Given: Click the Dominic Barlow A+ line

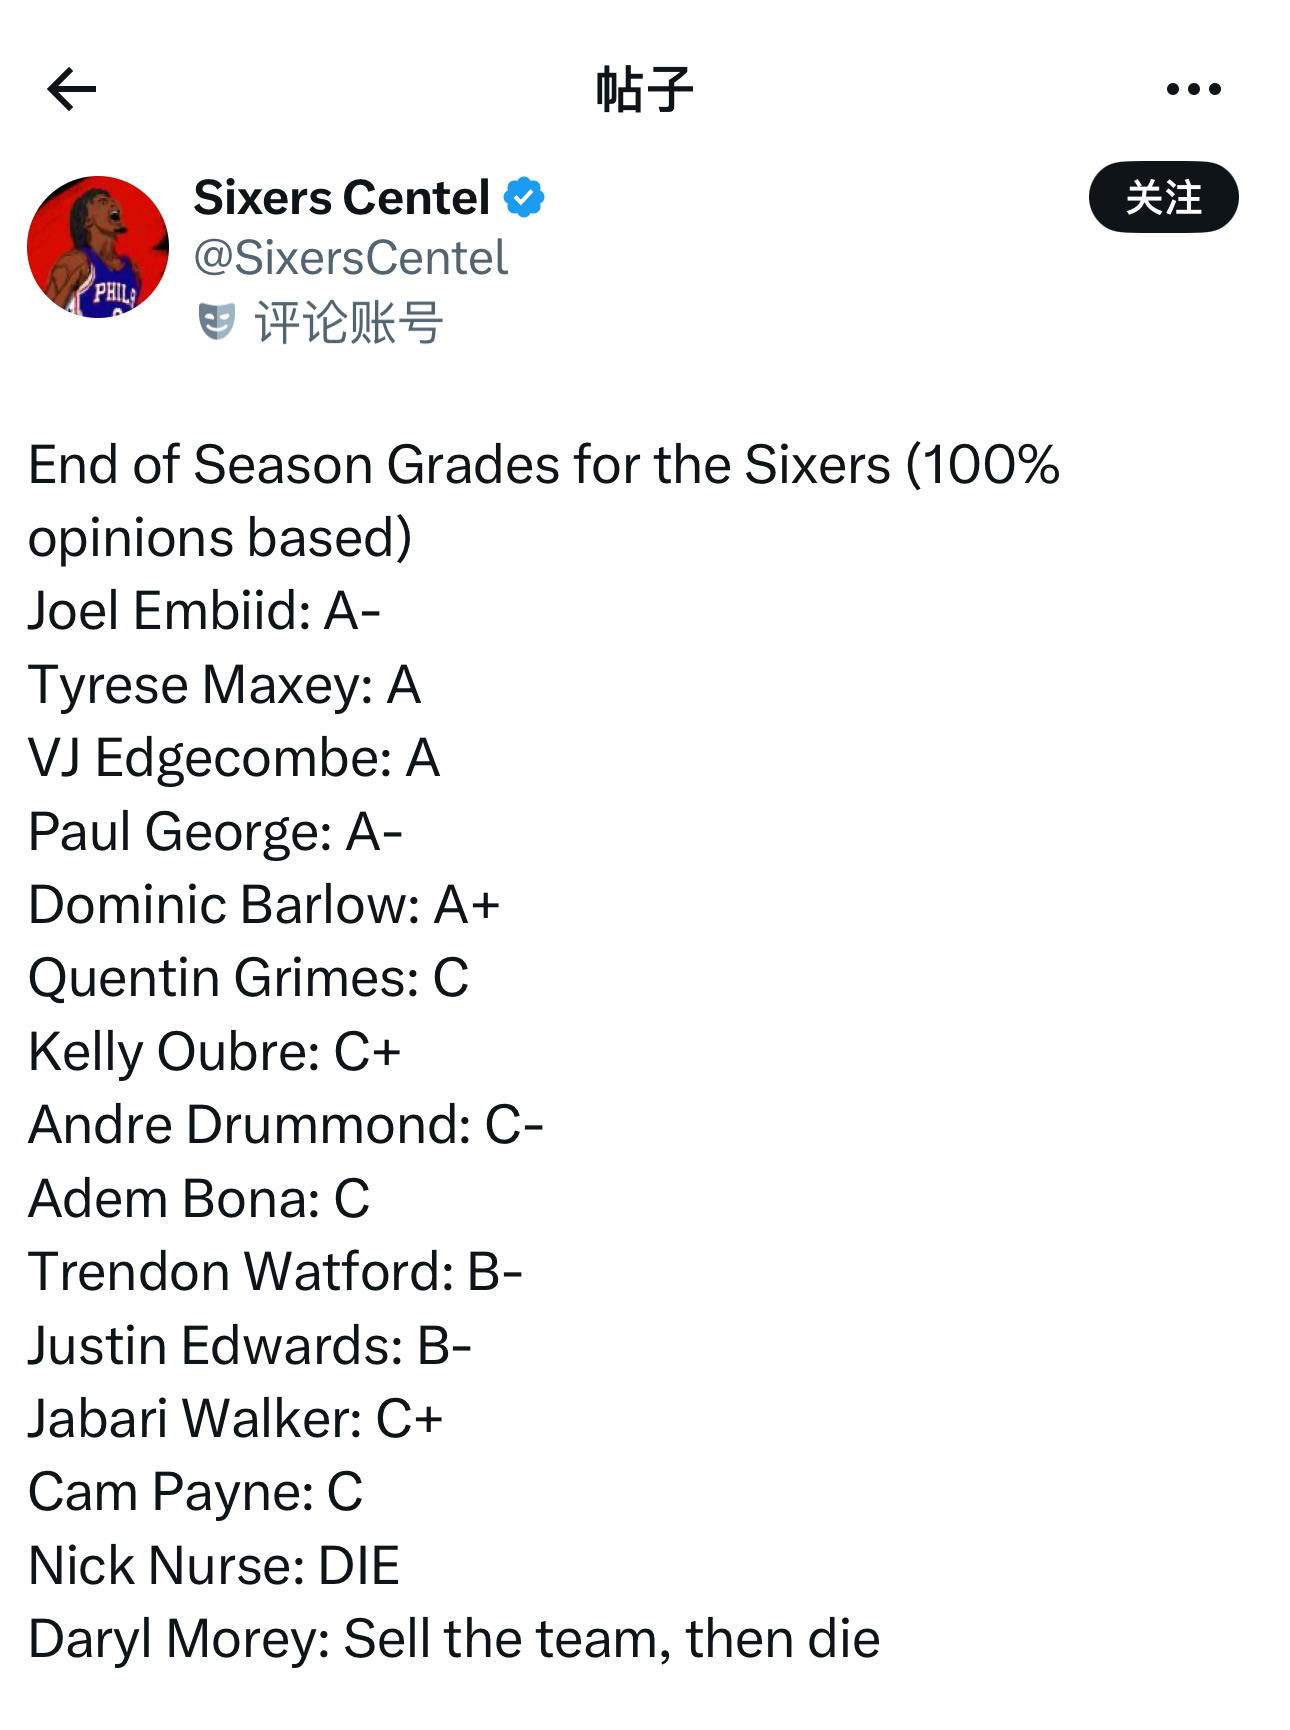Looking at the screenshot, I should (264, 905).
